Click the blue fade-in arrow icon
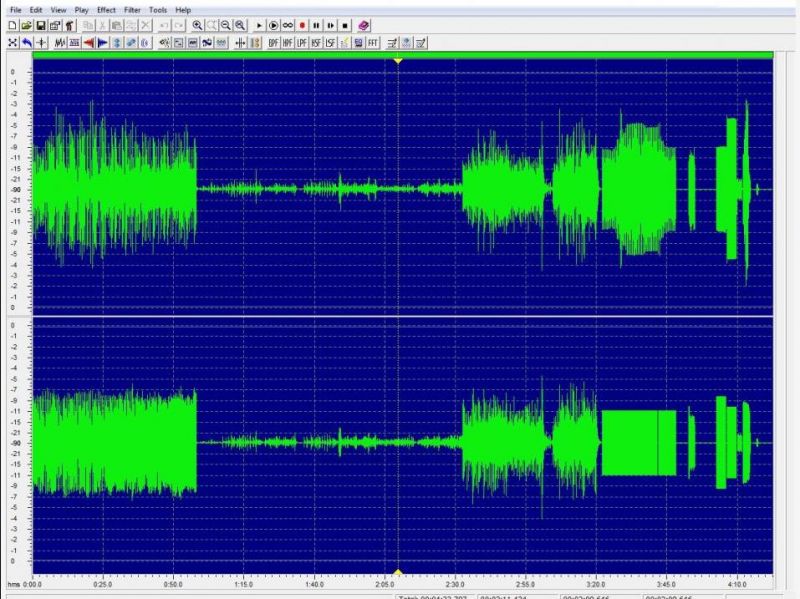Viewport: 800px width, 599px height. [103, 43]
